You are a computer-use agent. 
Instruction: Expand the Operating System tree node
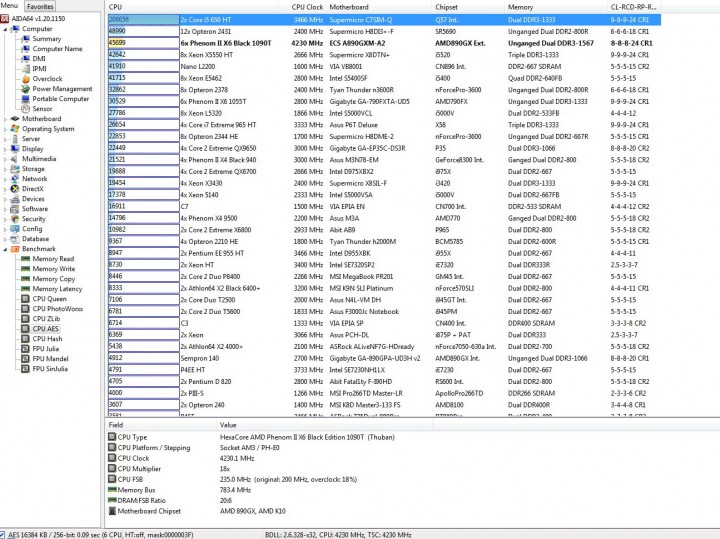click(6, 129)
